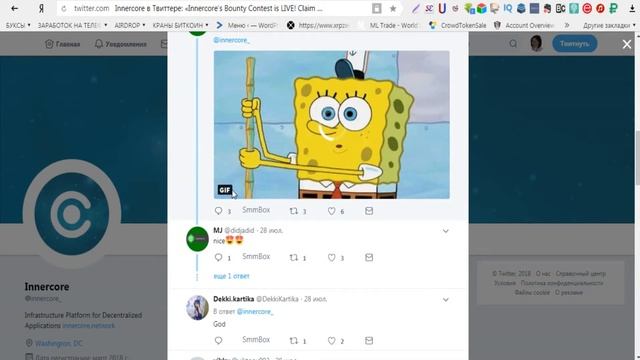Image resolution: width=640 pixels, height=360 pixels.
Task: Click SmmBox under Dekki.kartika's tweet
Action: [x=256, y=340]
